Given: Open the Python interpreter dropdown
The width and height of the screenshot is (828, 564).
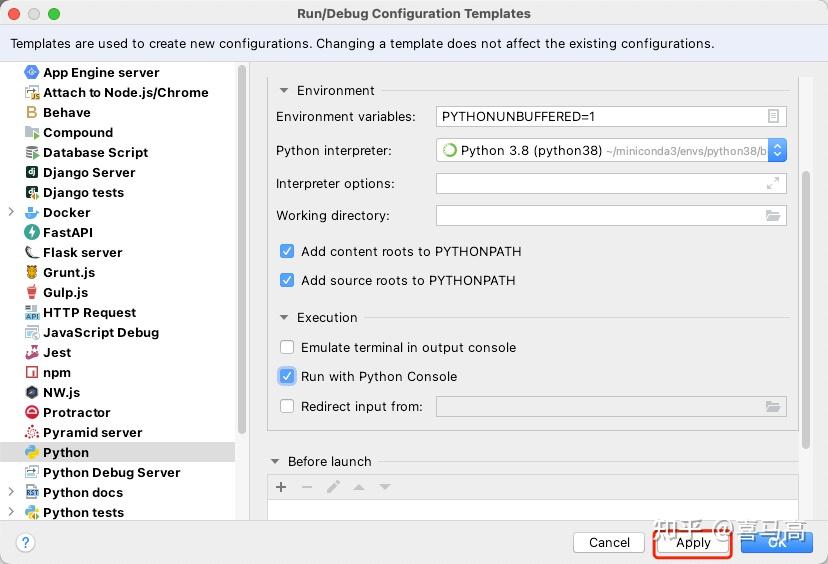Looking at the screenshot, I should pyautogui.click(x=777, y=151).
